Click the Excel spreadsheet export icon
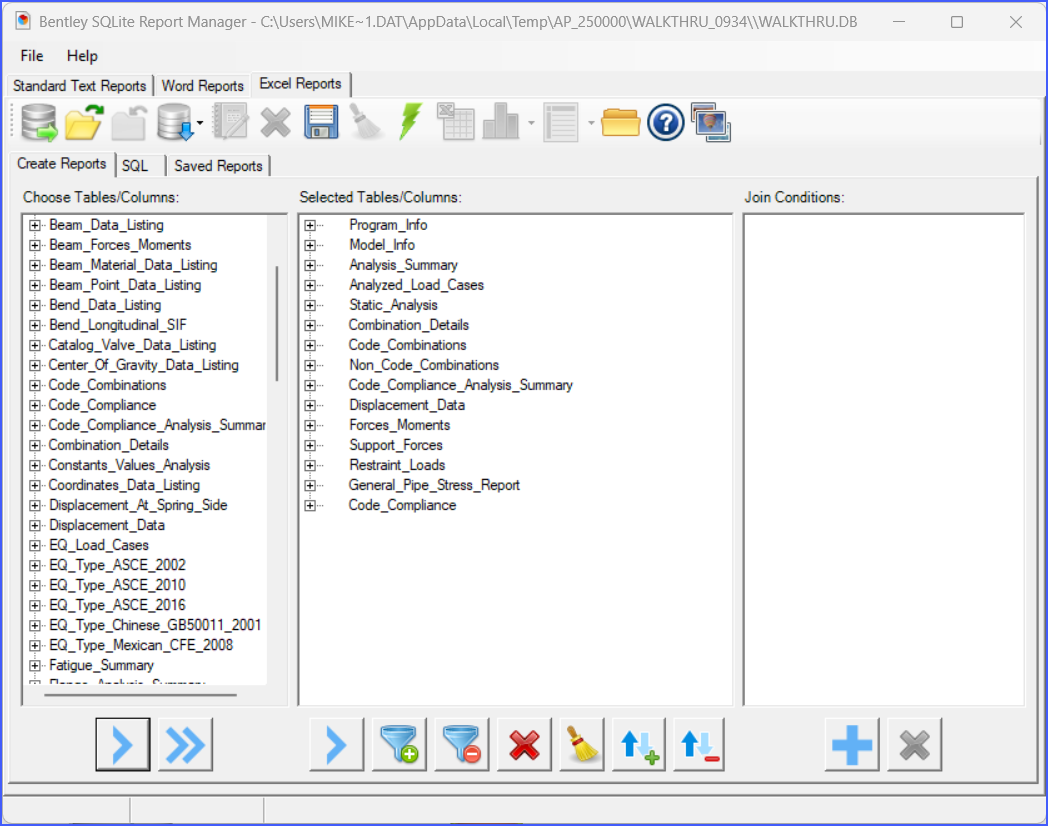The height and width of the screenshot is (826, 1048). [455, 122]
